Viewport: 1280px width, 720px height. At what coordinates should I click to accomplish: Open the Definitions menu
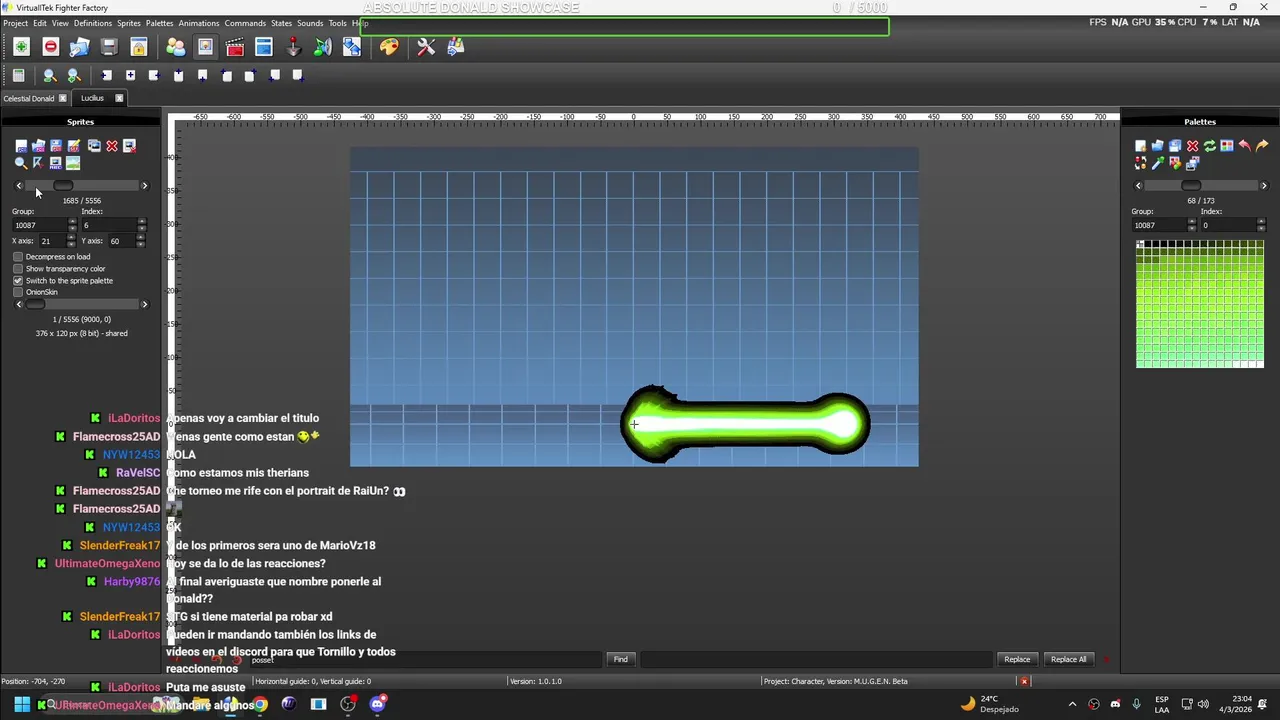93,23
